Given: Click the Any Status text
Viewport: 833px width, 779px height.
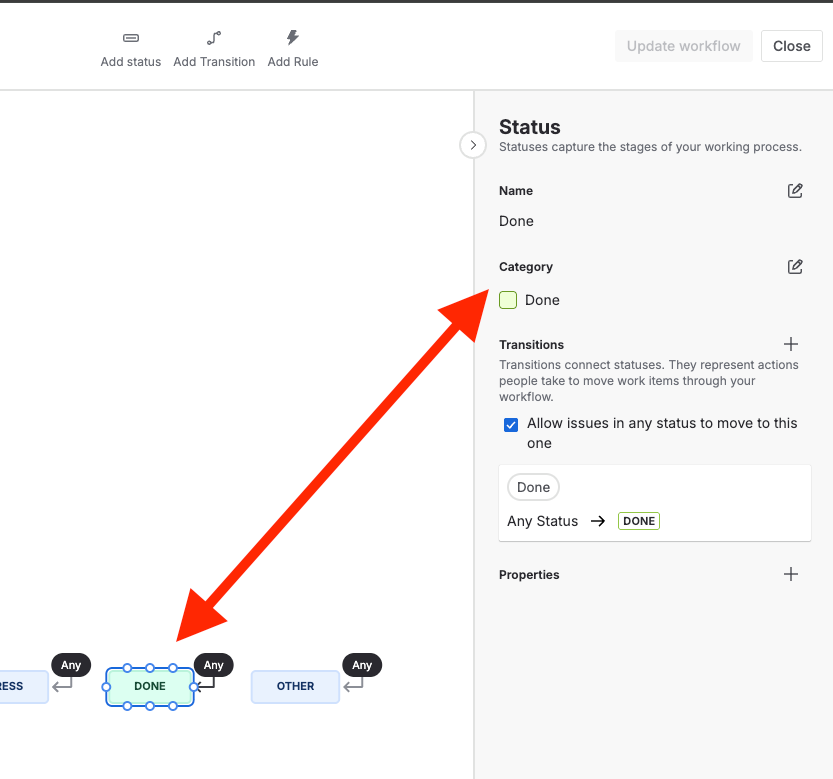Looking at the screenshot, I should pyautogui.click(x=542, y=521).
